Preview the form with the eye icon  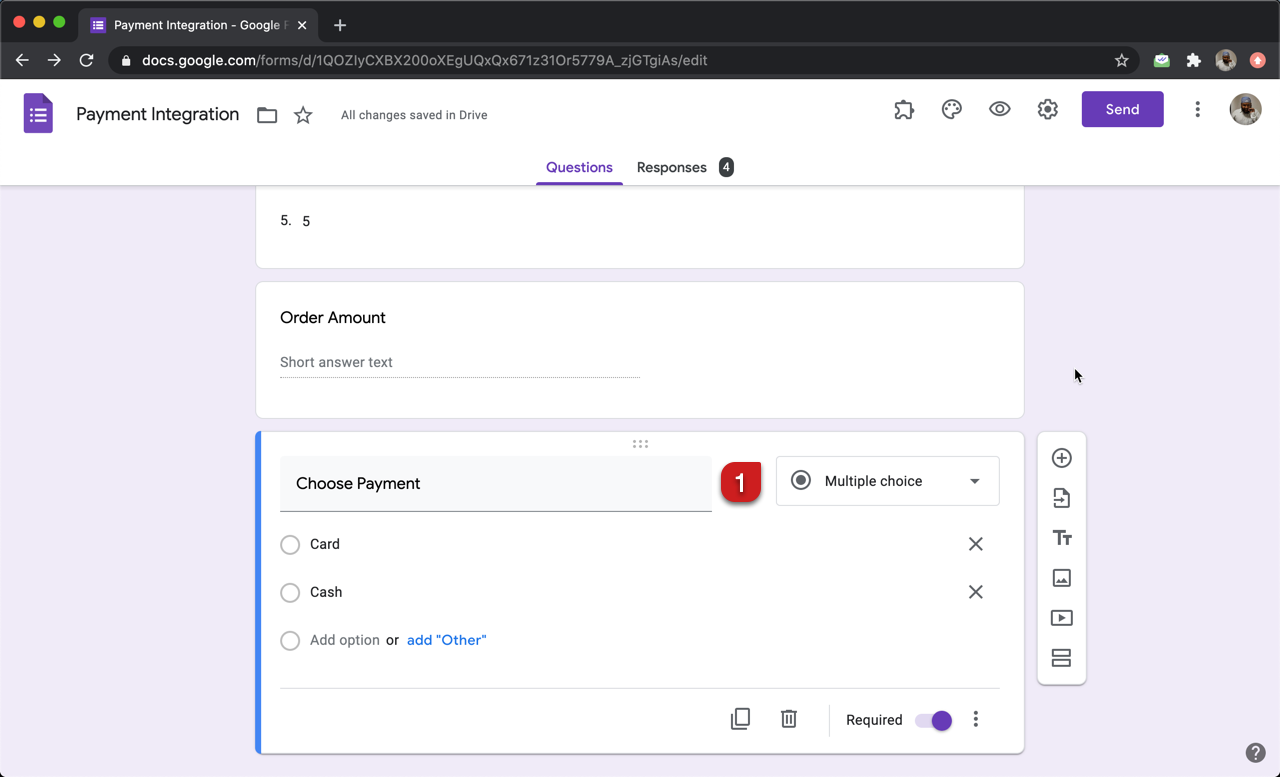point(999,109)
